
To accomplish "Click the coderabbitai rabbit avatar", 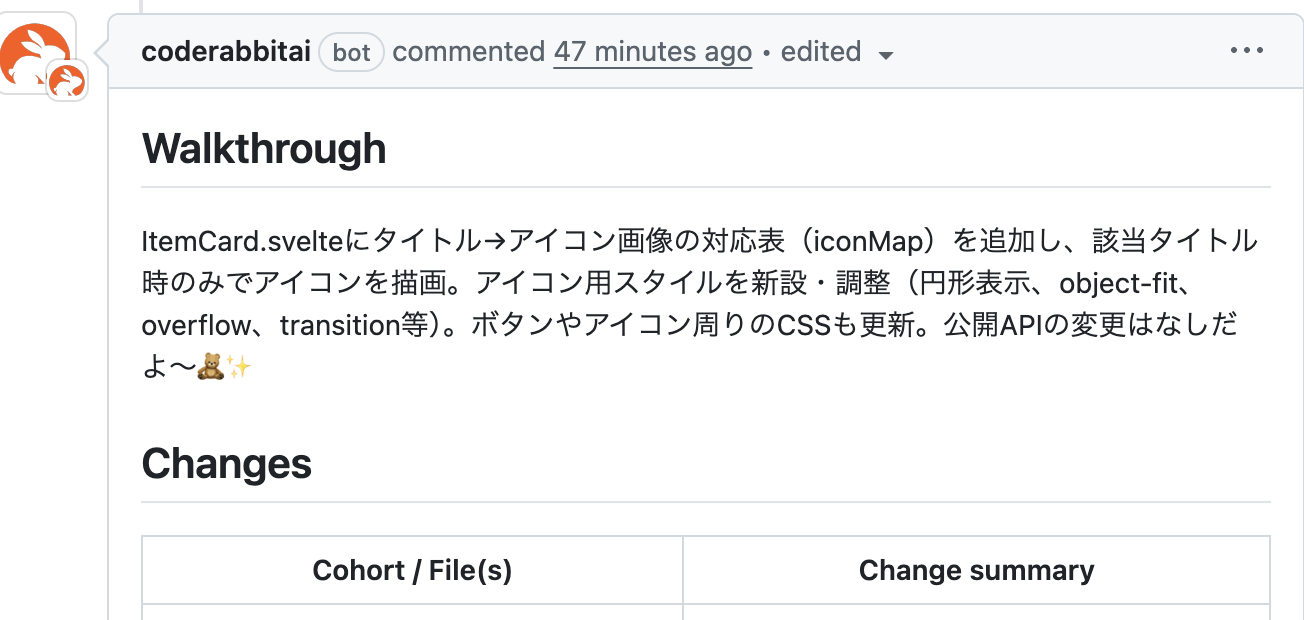I will pyautogui.click(x=32, y=48).
